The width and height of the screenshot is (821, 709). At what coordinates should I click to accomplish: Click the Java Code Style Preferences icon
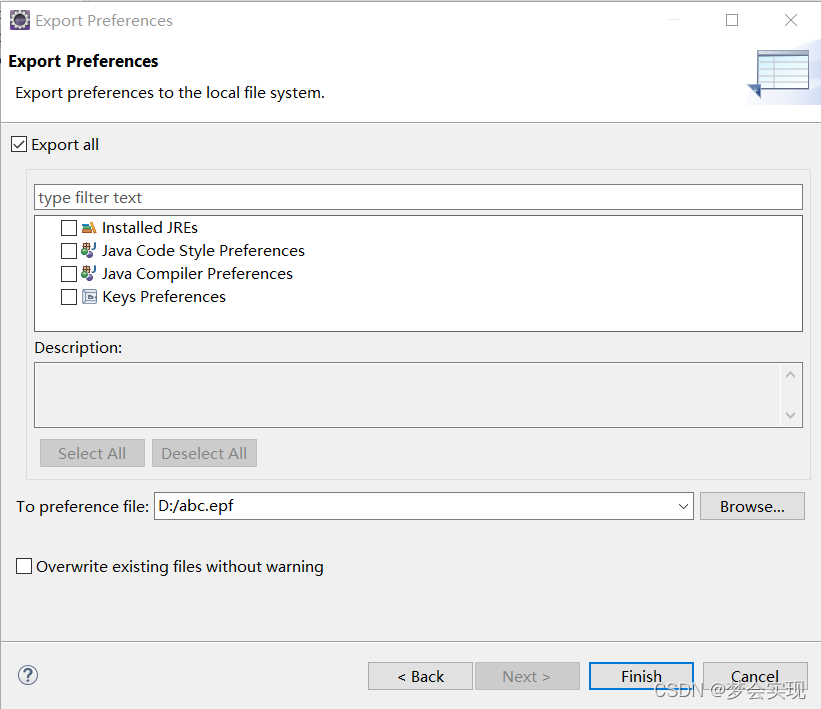pos(88,250)
